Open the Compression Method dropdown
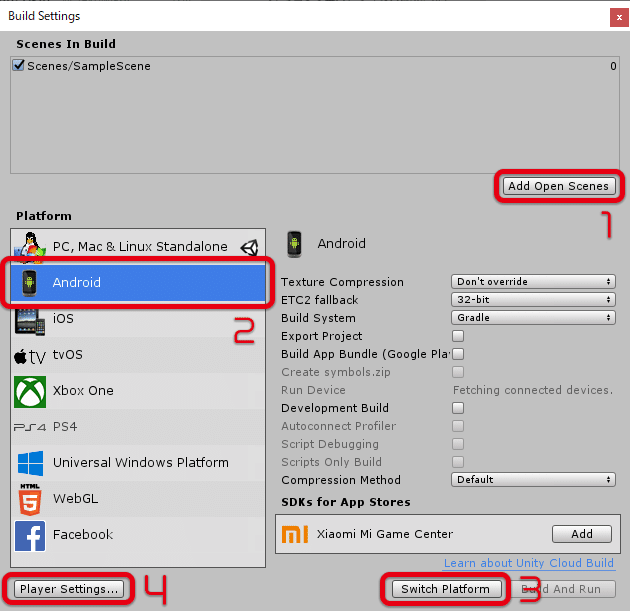 533,480
